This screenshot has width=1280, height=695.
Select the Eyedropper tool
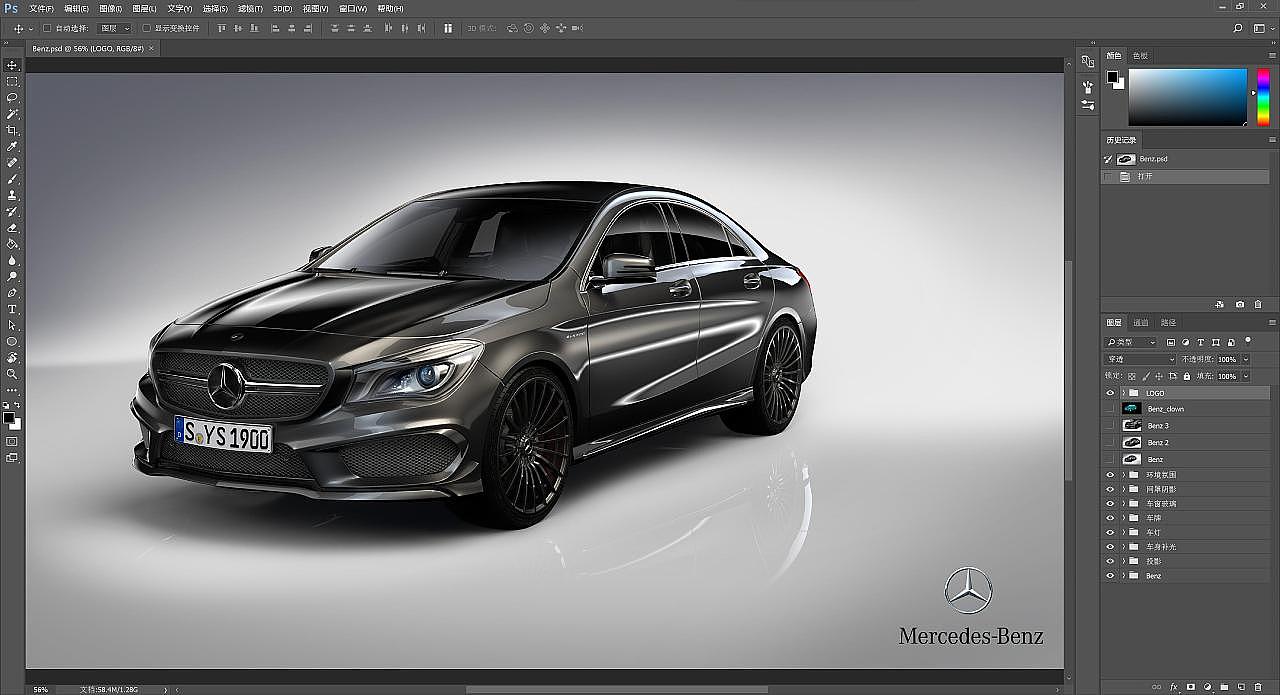click(x=12, y=146)
